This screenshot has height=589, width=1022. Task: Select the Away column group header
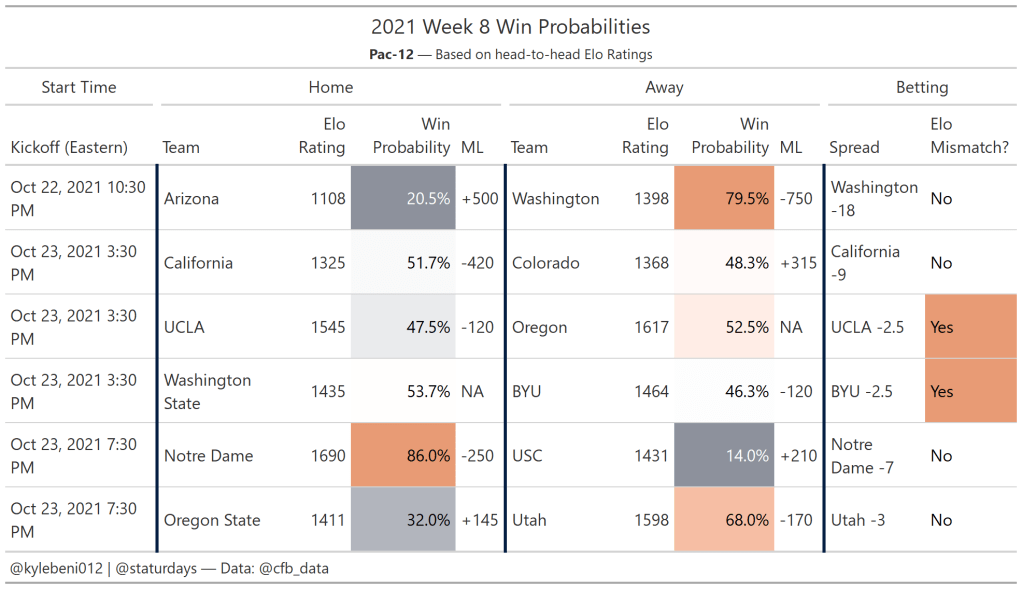pyautogui.click(x=664, y=87)
